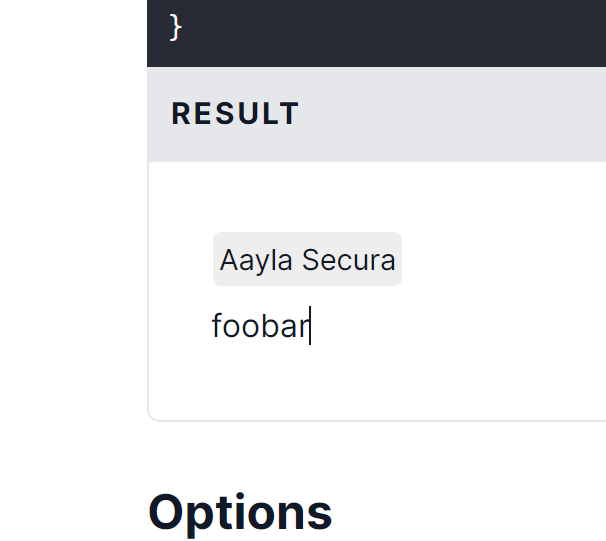This screenshot has width=606, height=541.
Task: Click the dark code block right of the brace
Action: 400,30
